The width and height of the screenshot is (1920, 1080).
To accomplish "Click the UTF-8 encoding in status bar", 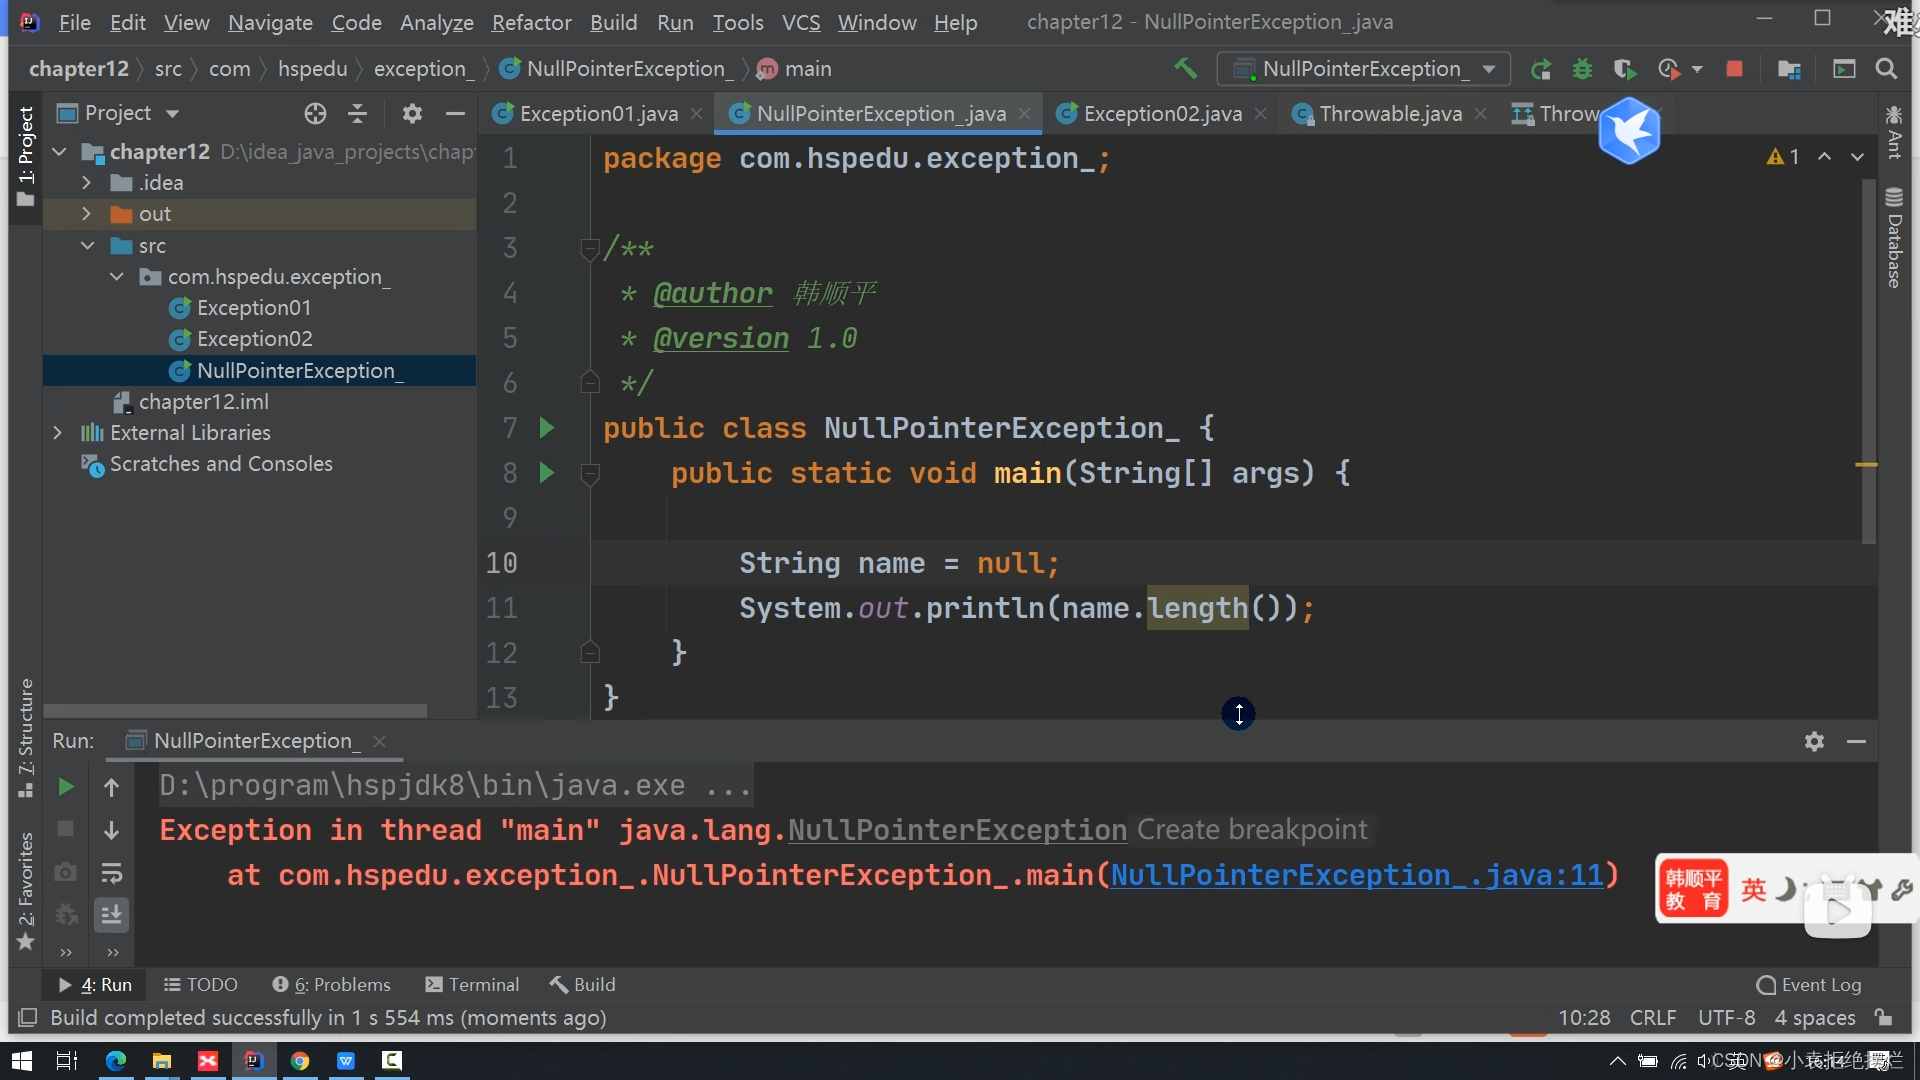I will point(1726,1018).
